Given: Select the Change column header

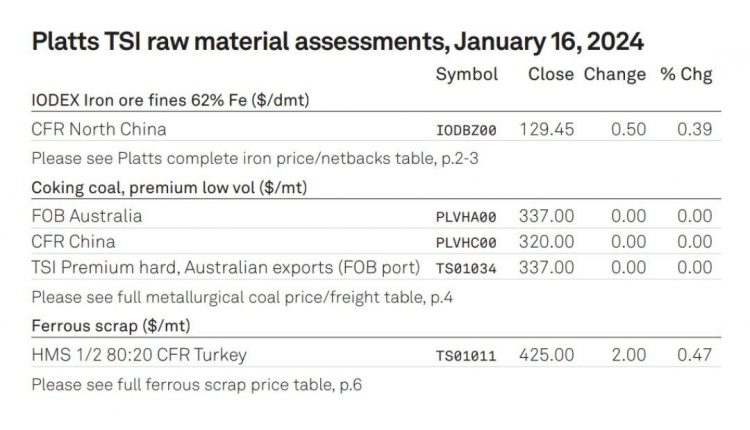Looking at the screenshot, I should [x=614, y=75].
